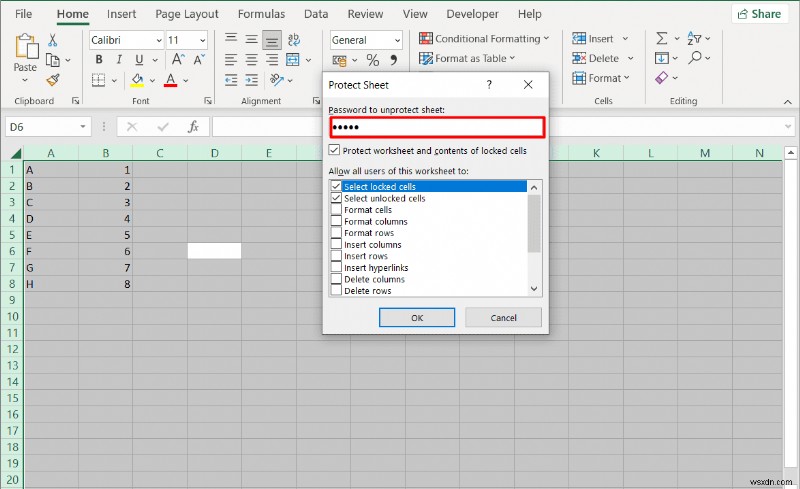This screenshot has height=489, width=800.
Task: Decrease indent icon
Action: [x=231, y=80]
